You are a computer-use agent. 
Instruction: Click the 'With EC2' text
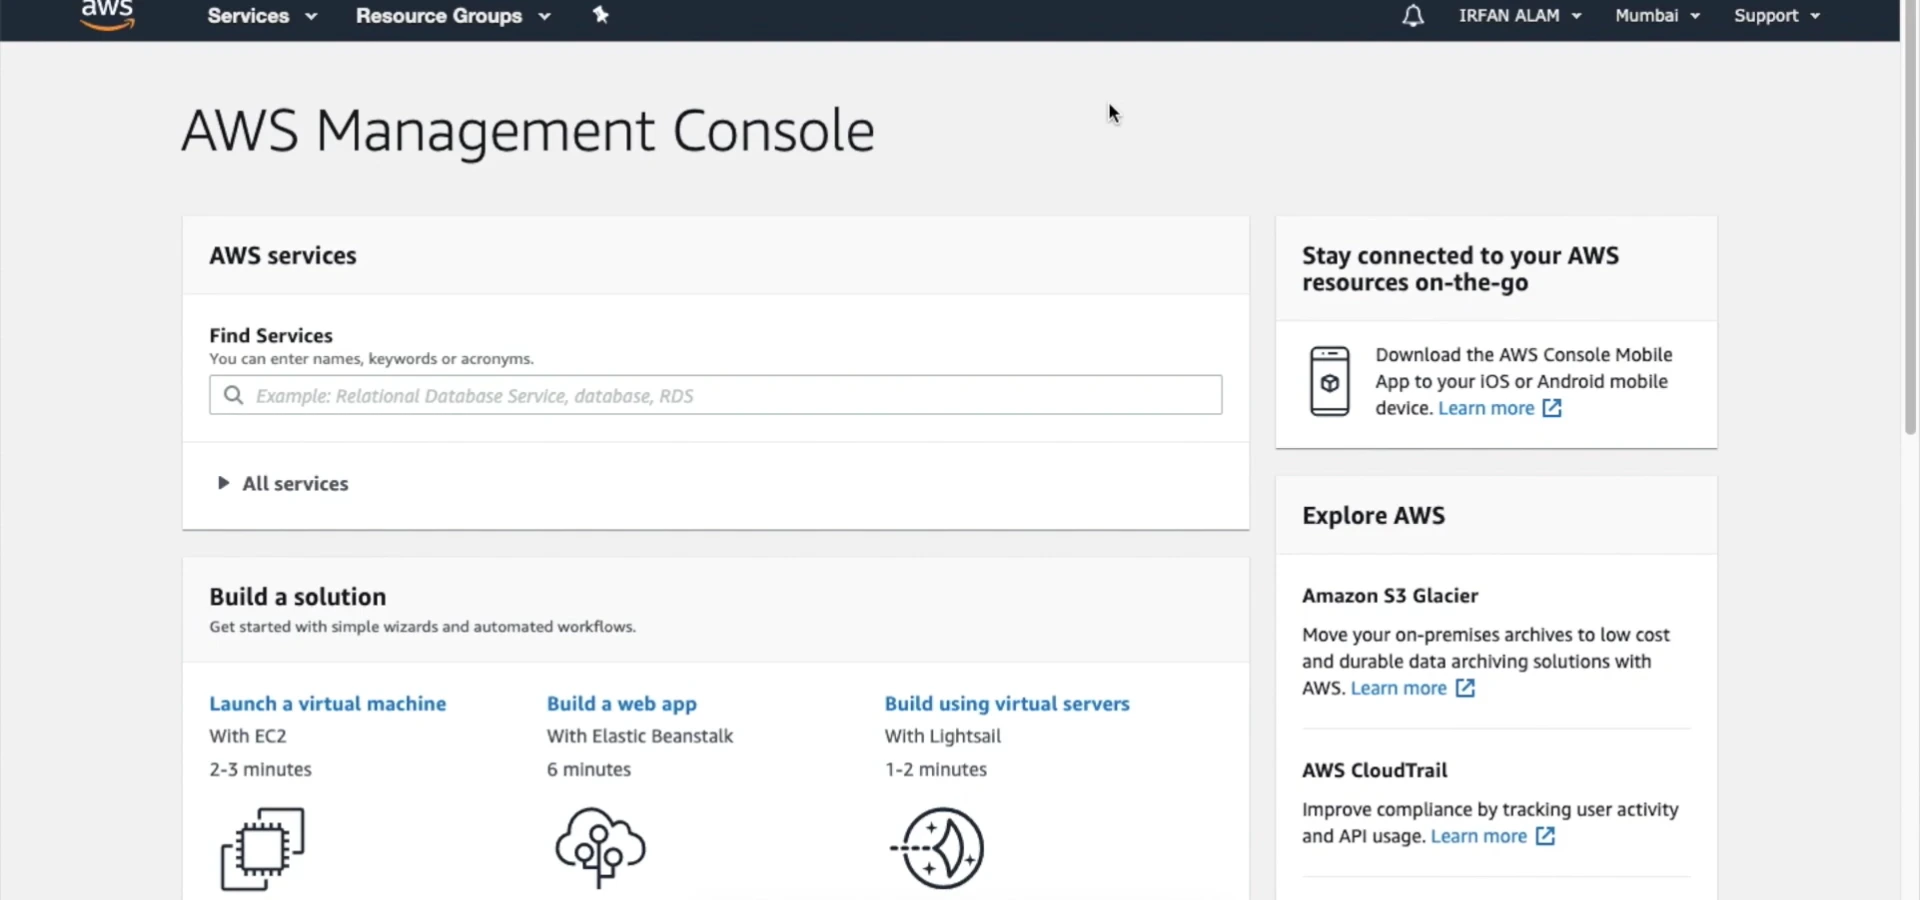click(248, 736)
